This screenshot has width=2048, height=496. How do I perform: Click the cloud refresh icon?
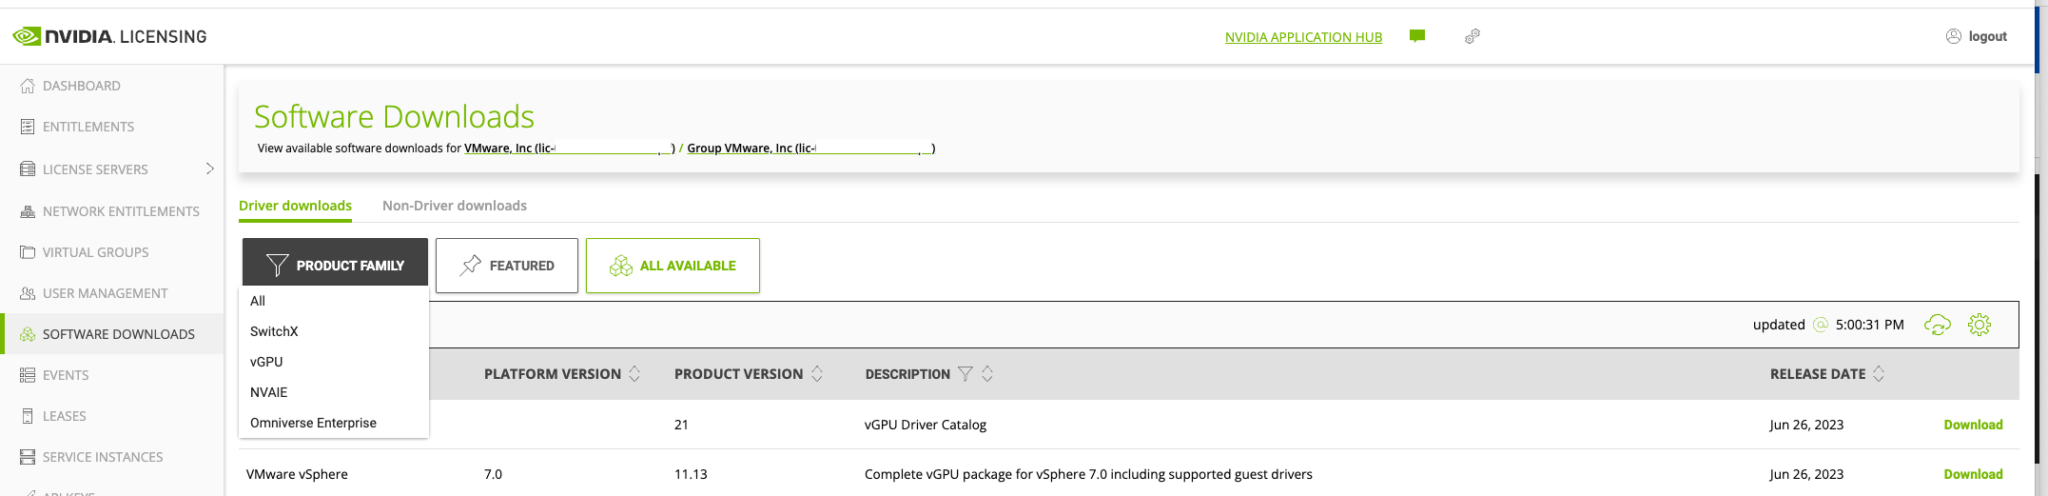(1937, 325)
